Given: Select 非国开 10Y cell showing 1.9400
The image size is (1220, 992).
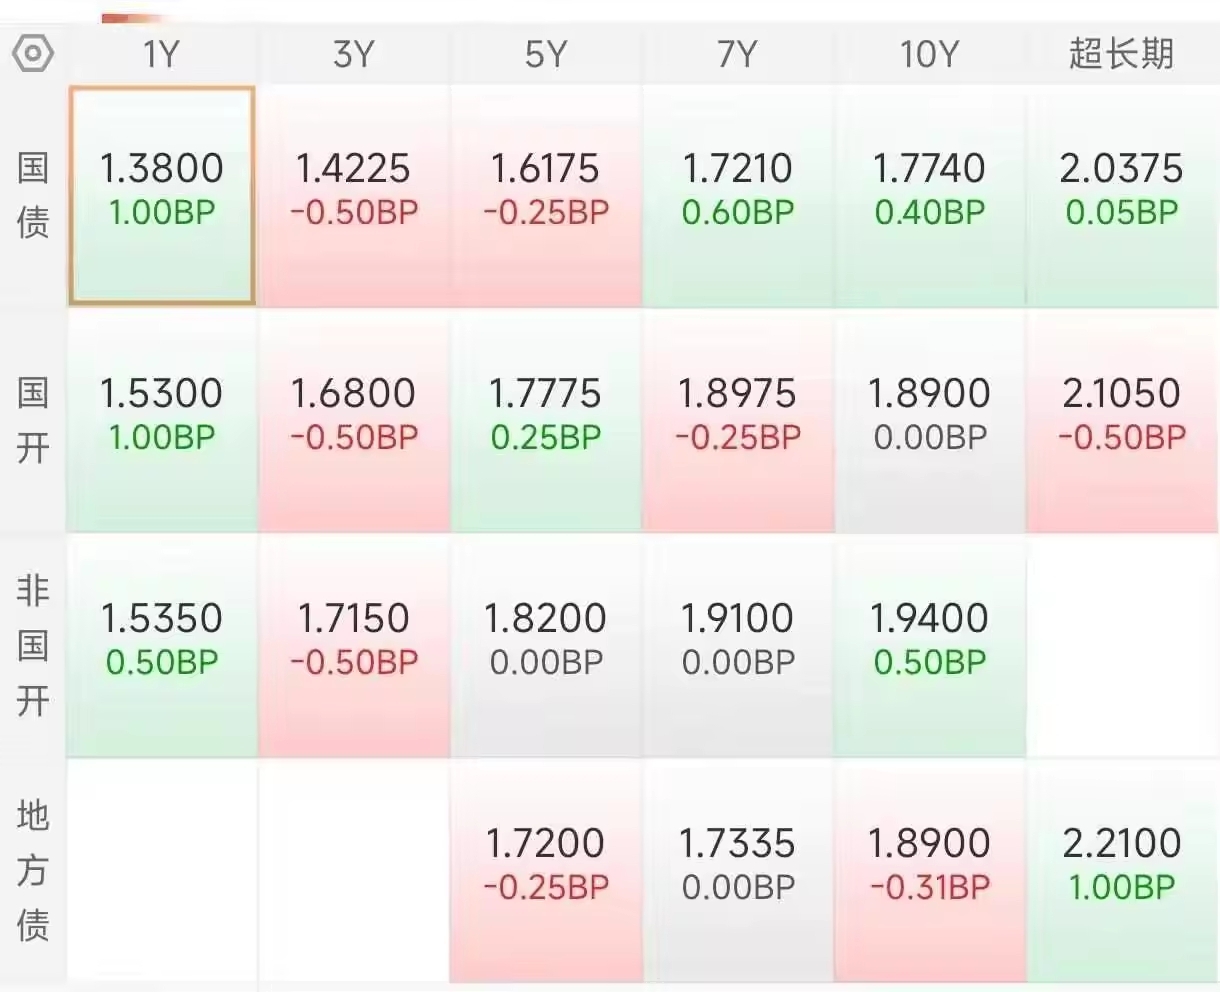Looking at the screenshot, I should click(x=929, y=646).
